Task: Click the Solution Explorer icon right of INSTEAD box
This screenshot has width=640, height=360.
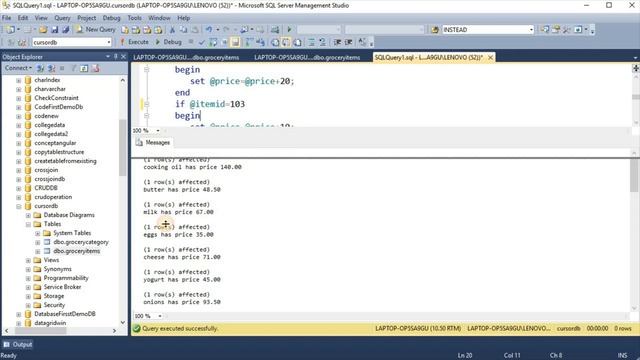Action: [x=545, y=29]
